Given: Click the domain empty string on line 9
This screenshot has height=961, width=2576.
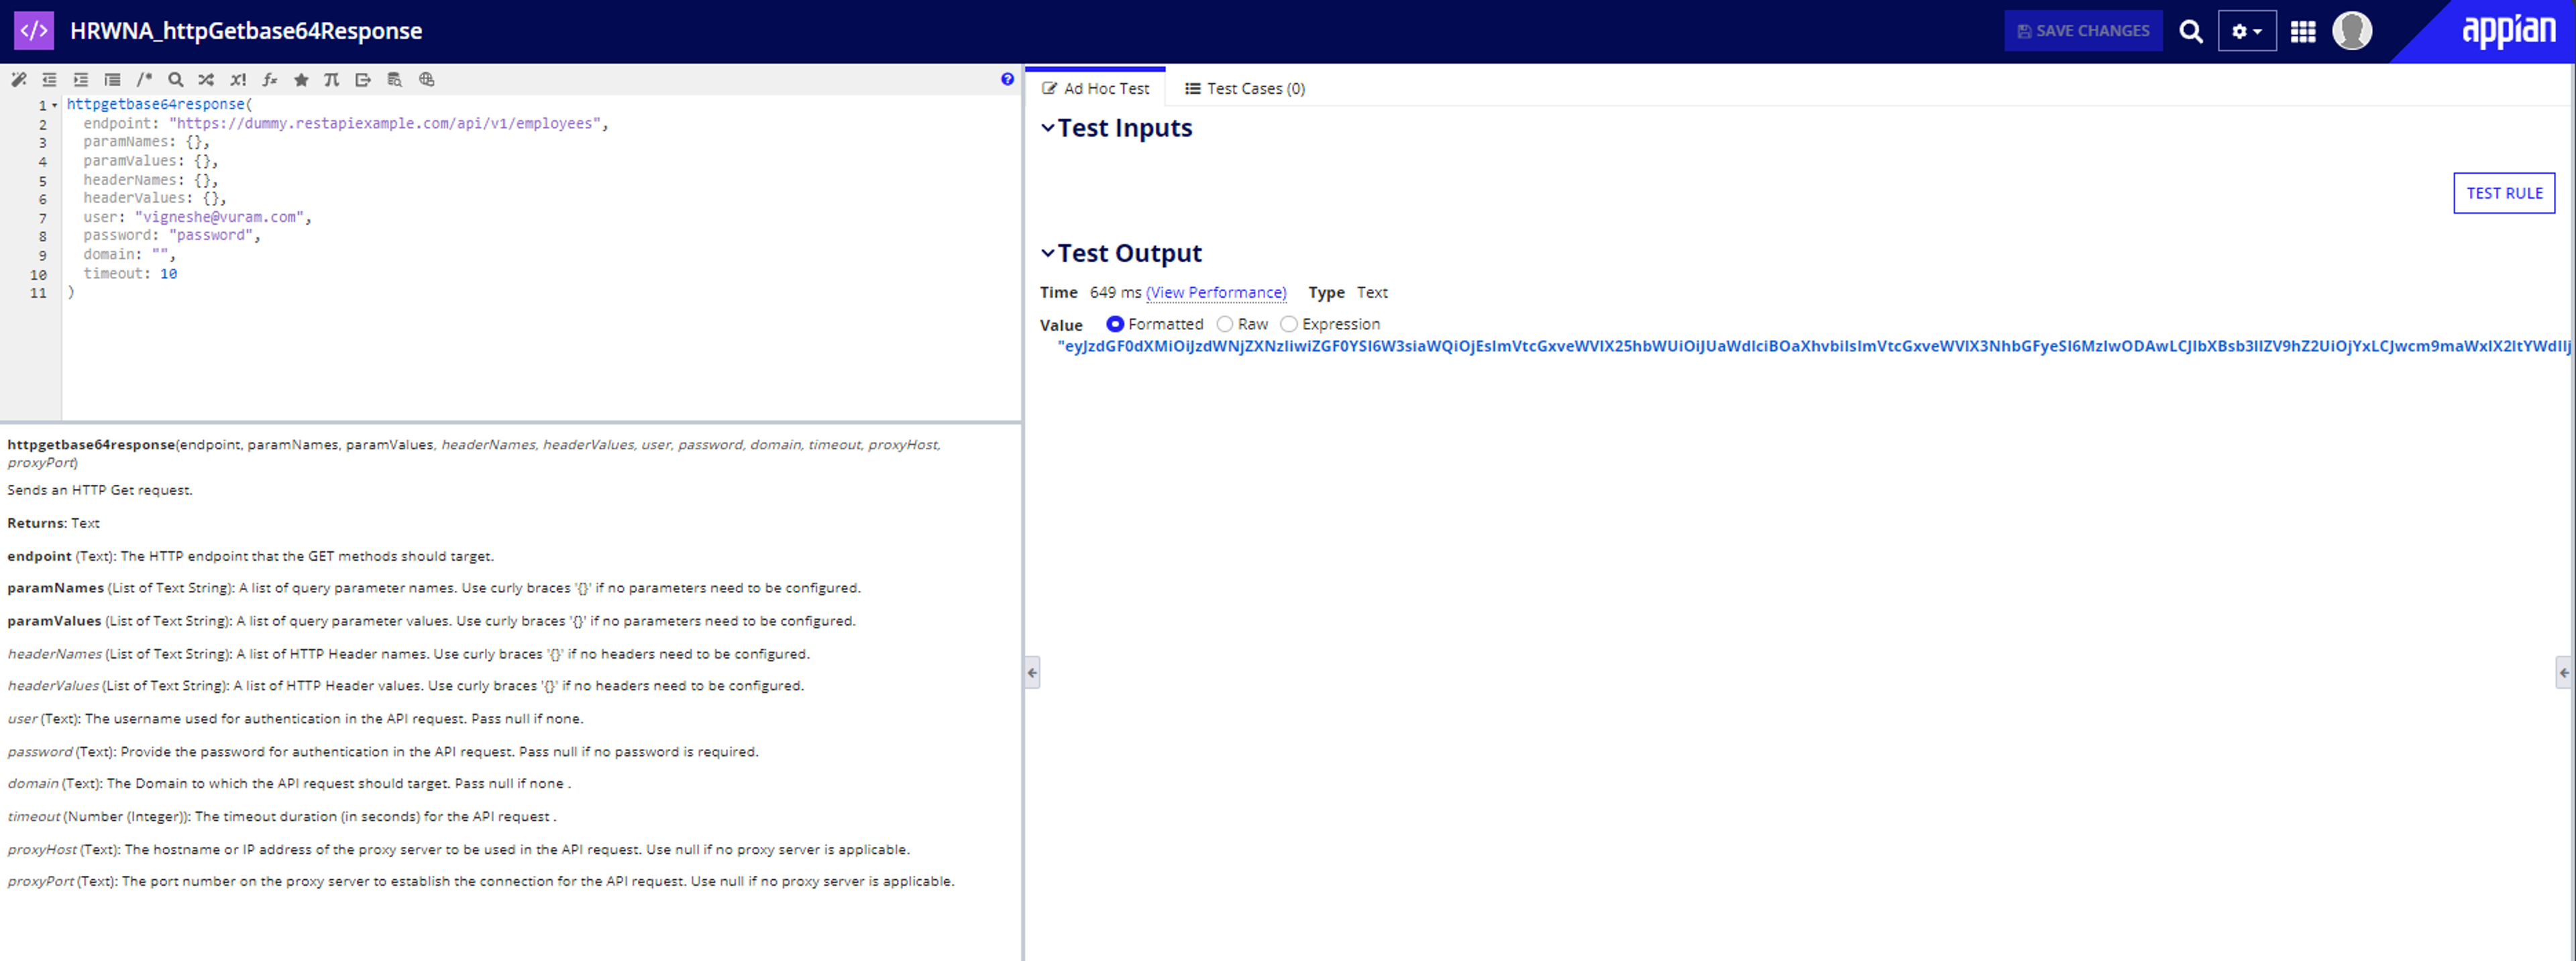Looking at the screenshot, I should (x=159, y=254).
